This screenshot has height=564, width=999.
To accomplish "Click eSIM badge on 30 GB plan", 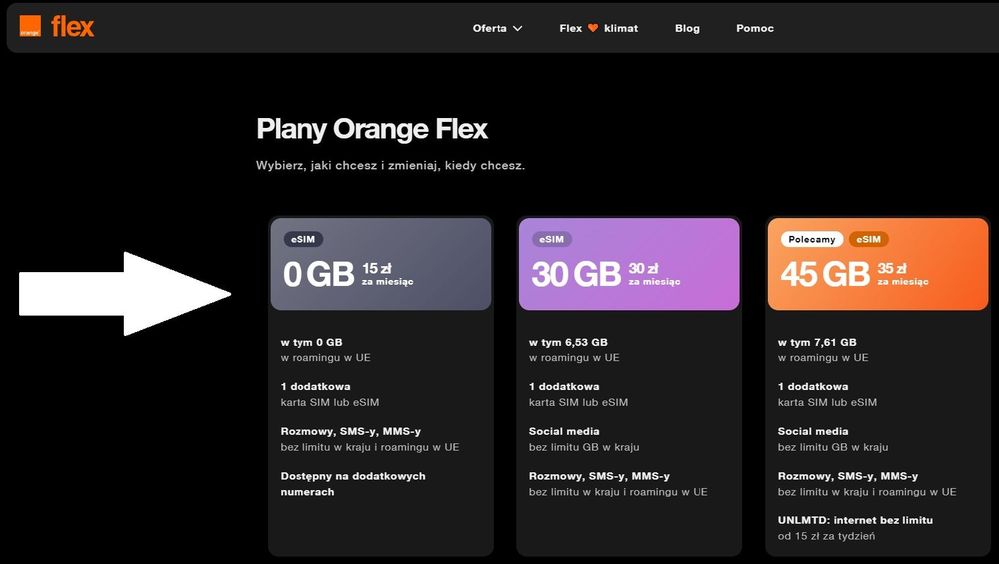I will (551, 239).
